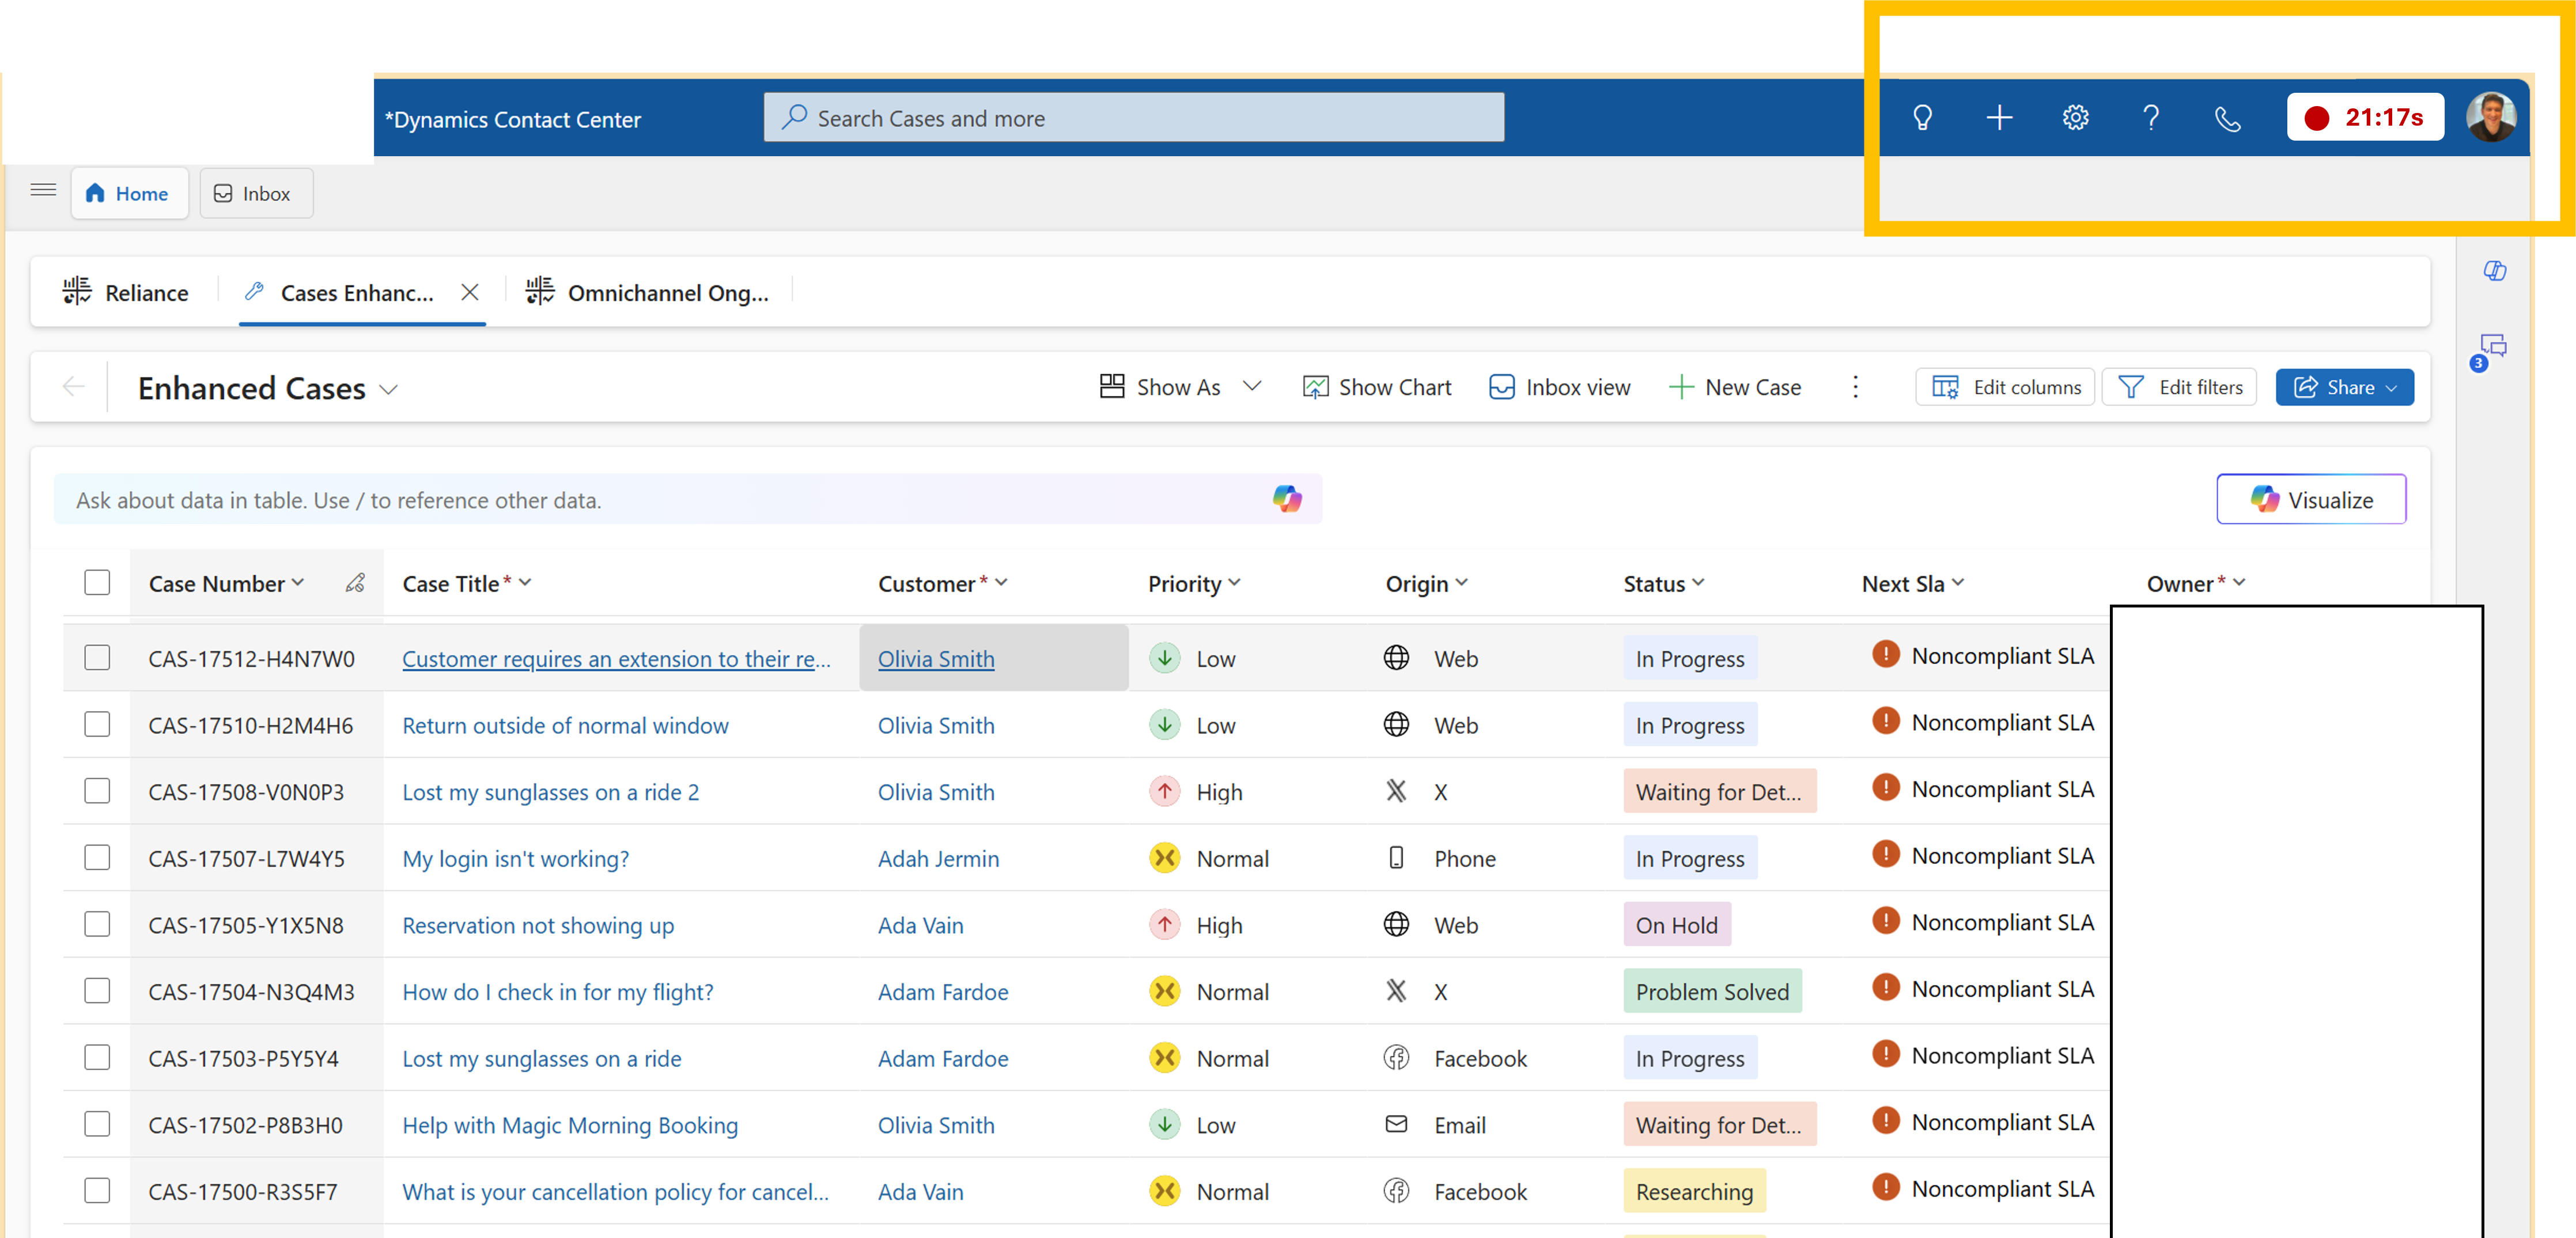Check the box for CAS-17508-V0N0P3
The image size is (2576, 1238).
pyautogui.click(x=97, y=791)
